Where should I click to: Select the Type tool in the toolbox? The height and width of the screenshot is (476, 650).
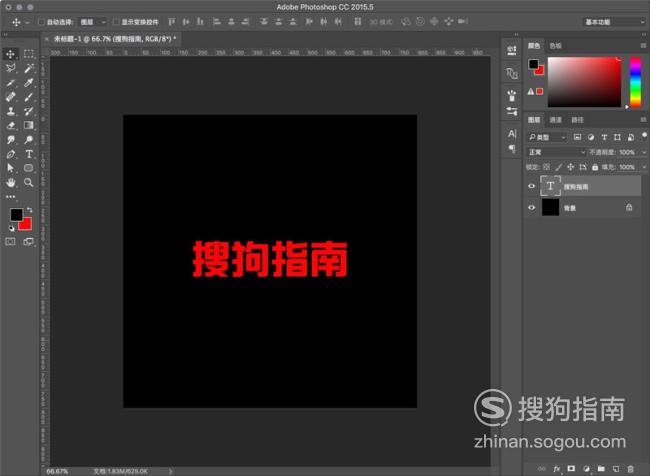tap(29, 154)
